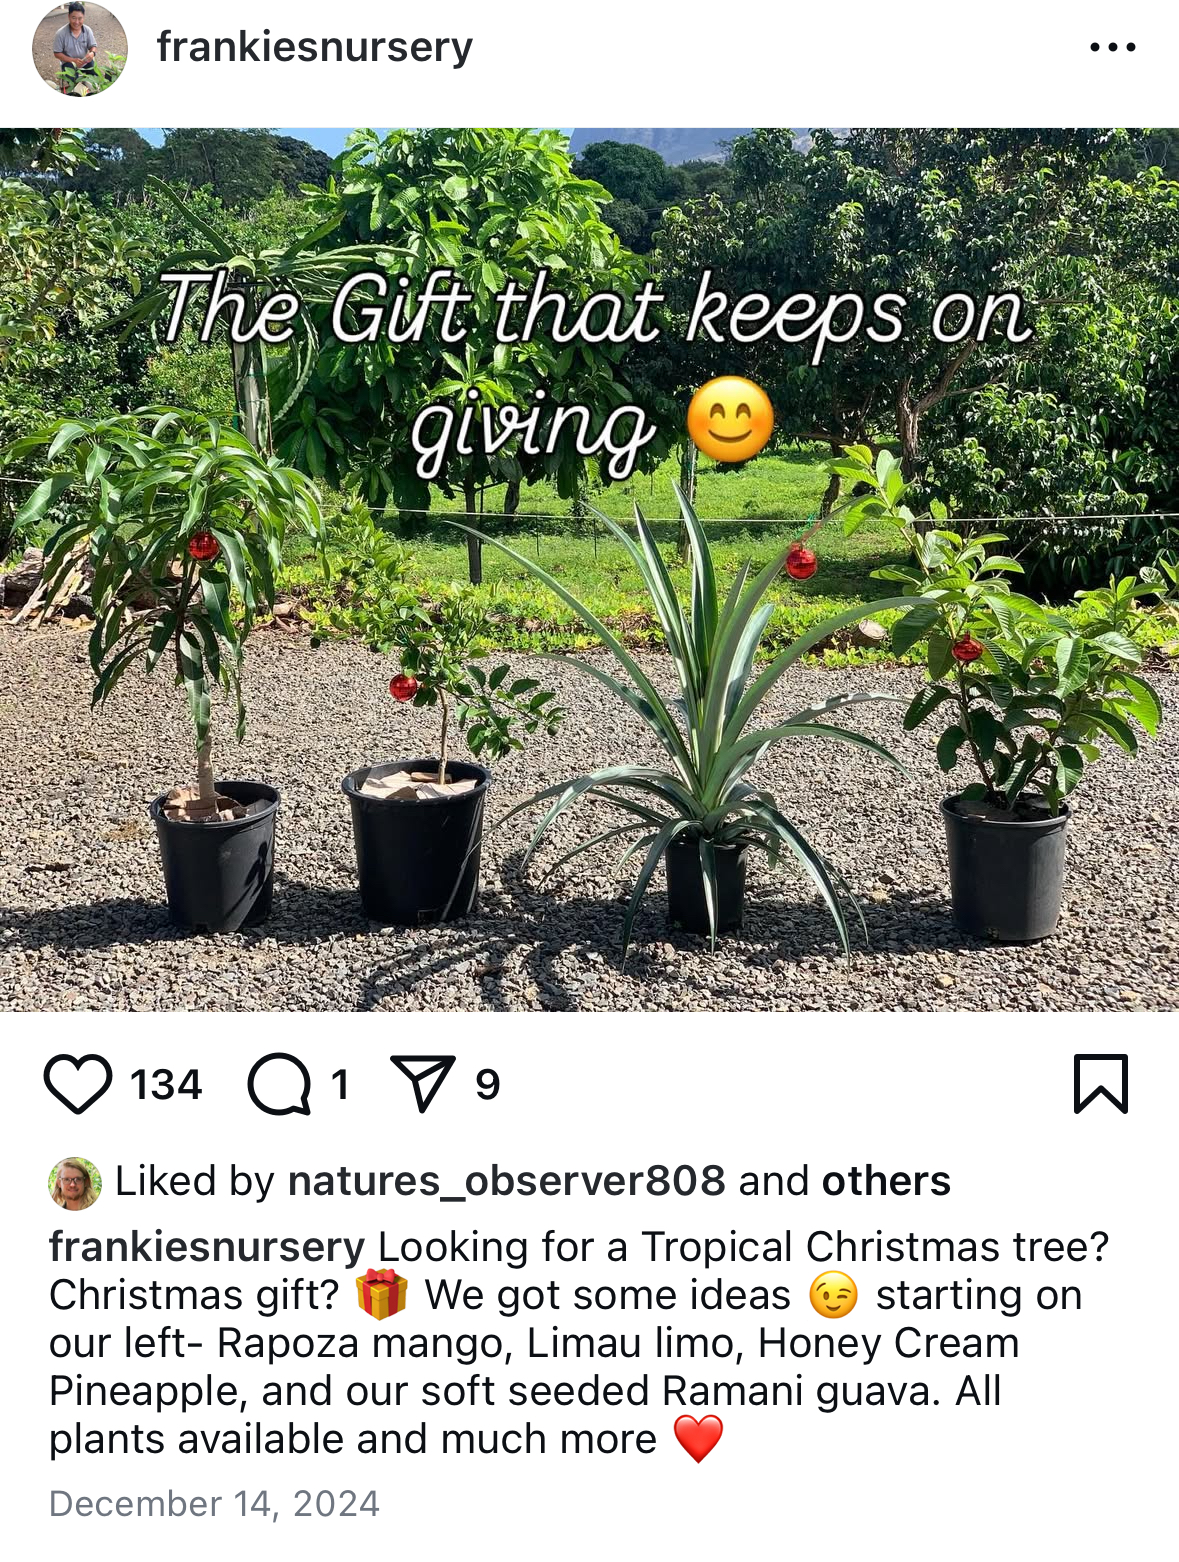
Task: Like the post with the heart icon
Action: coord(78,1085)
